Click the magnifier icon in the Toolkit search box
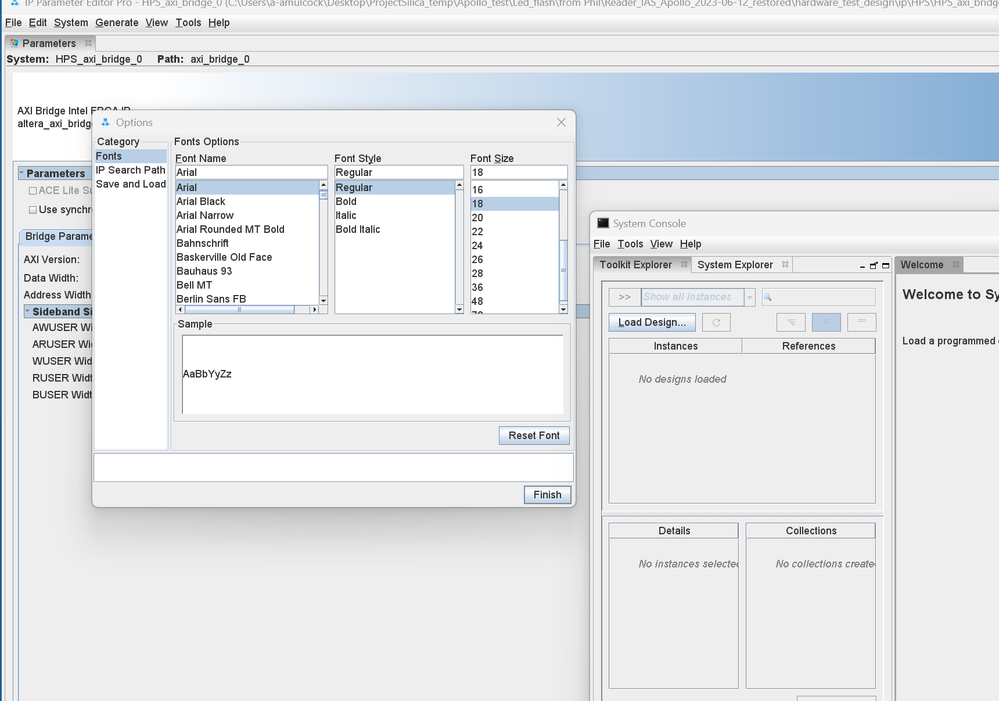 [x=768, y=297]
